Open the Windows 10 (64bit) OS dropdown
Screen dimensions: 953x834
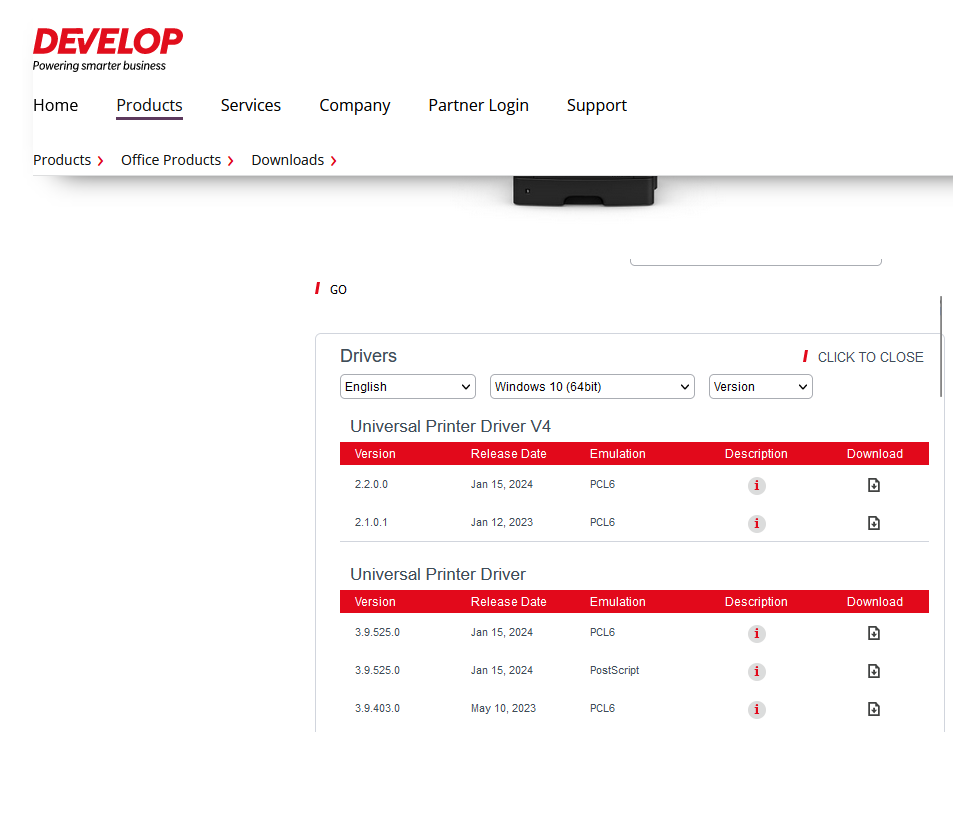(x=592, y=387)
